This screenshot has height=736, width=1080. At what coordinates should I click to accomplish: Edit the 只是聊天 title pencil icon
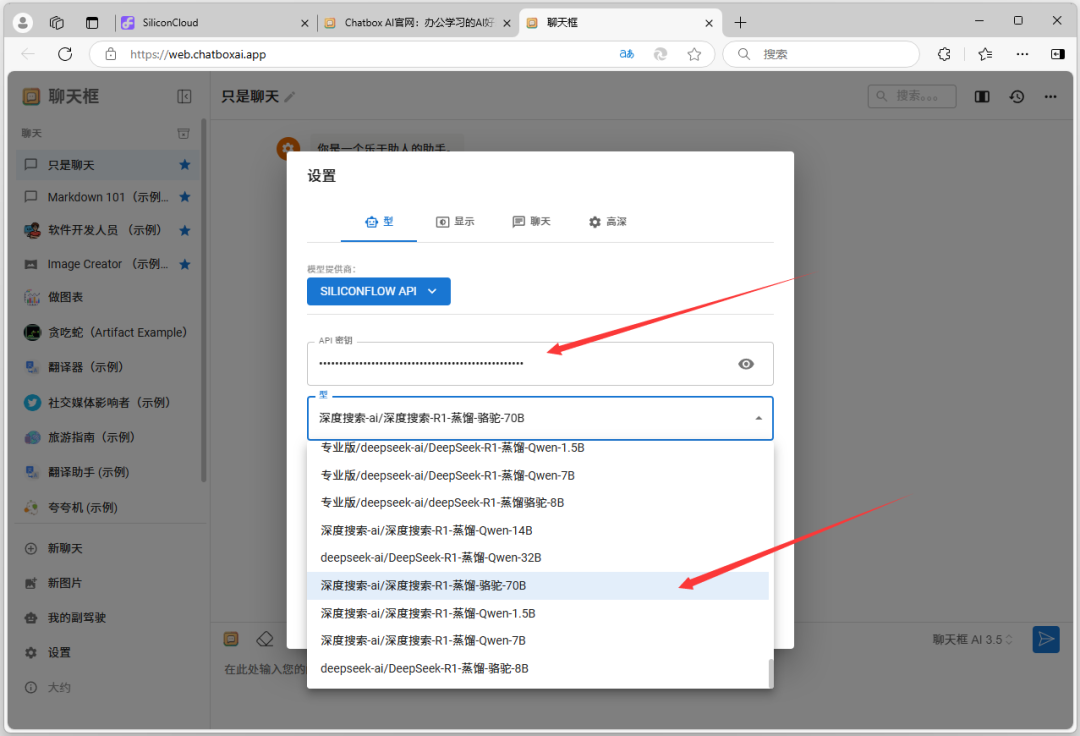click(290, 97)
